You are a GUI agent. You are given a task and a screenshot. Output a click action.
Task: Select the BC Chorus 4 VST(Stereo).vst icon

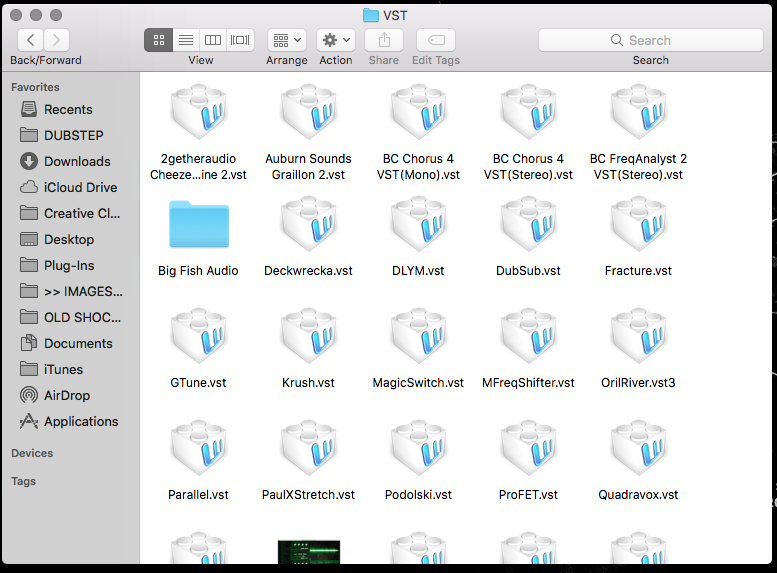[x=528, y=112]
